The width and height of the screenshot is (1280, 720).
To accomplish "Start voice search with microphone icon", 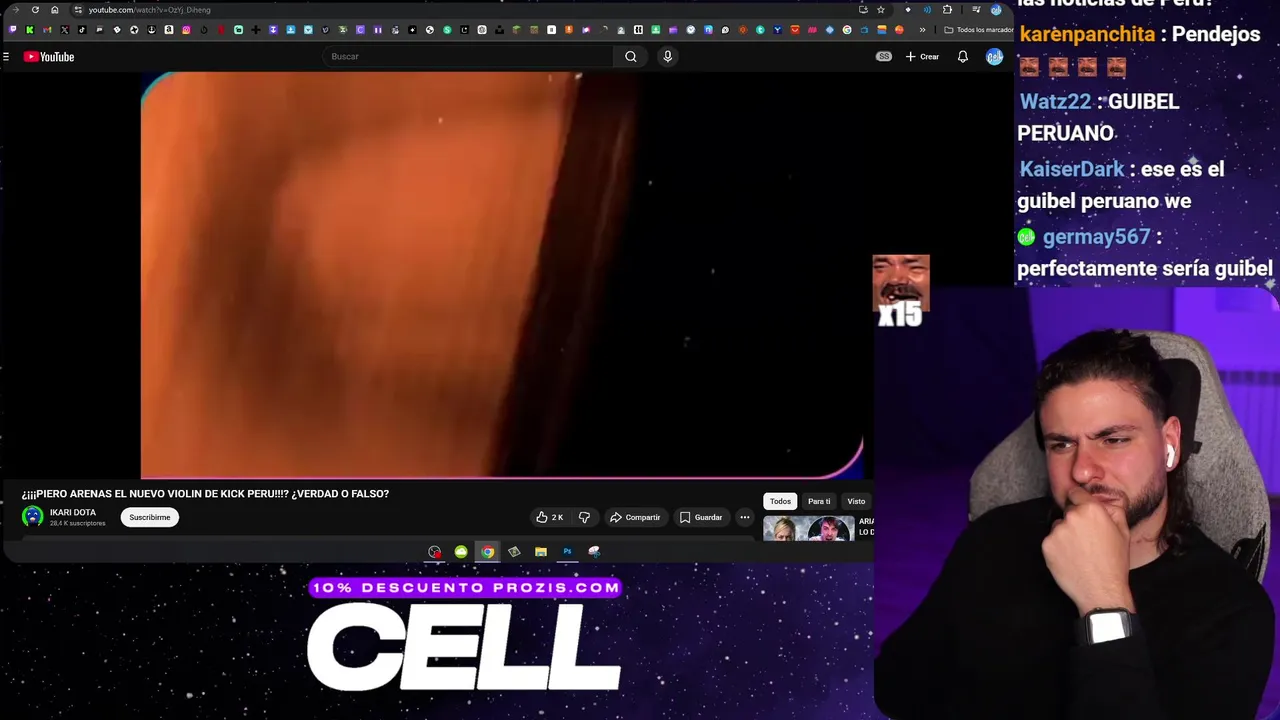I will (668, 57).
